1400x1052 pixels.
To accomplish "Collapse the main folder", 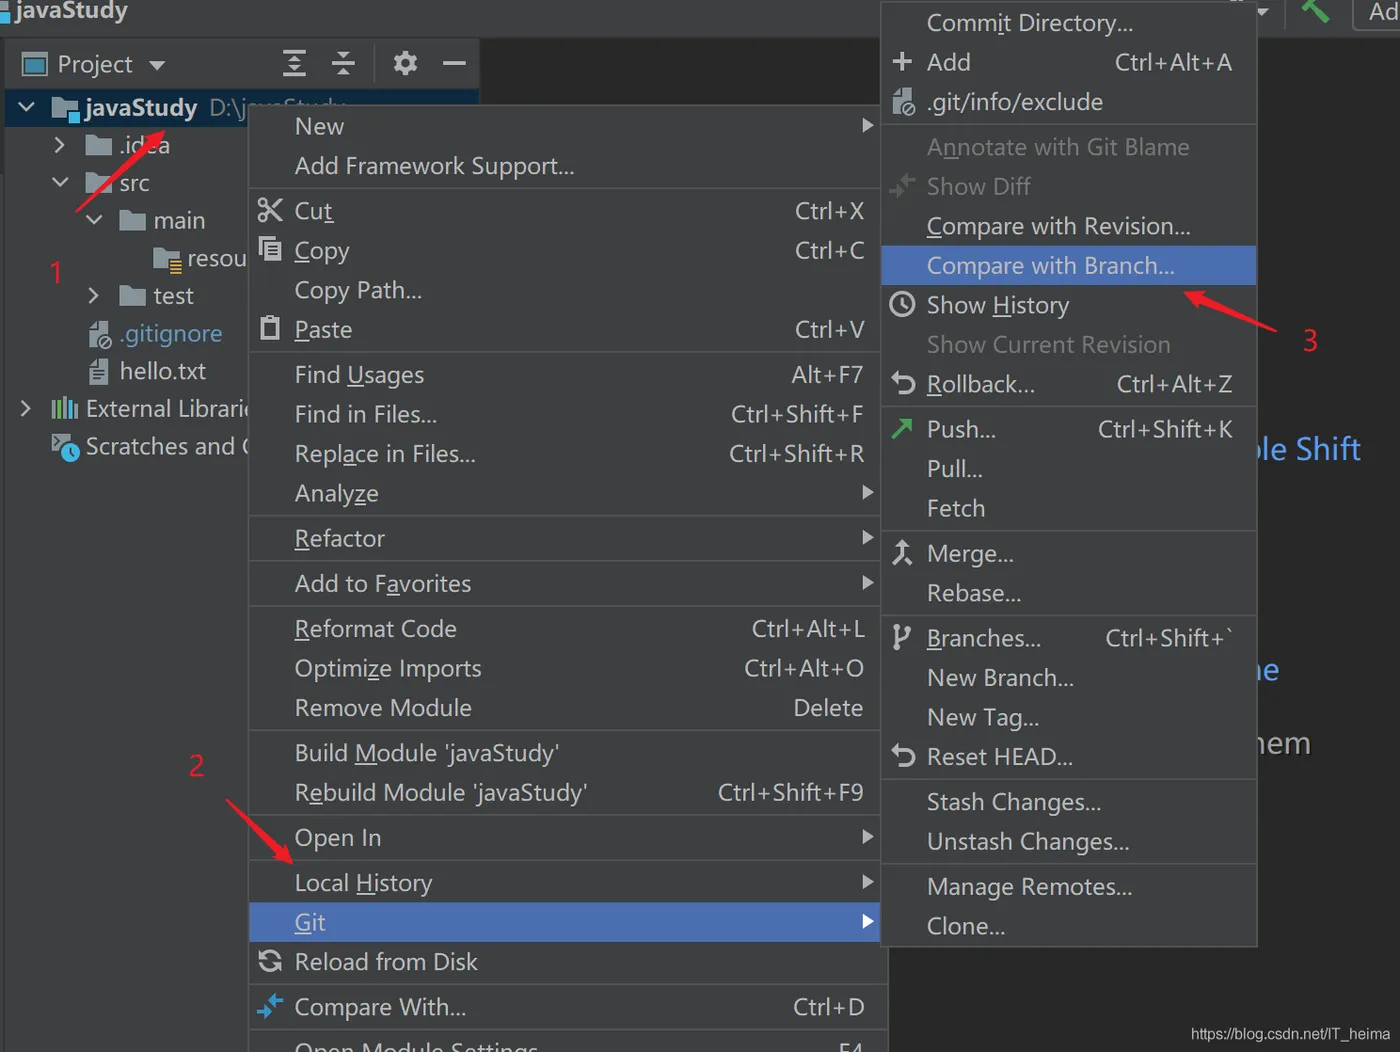I will (94, 220).
